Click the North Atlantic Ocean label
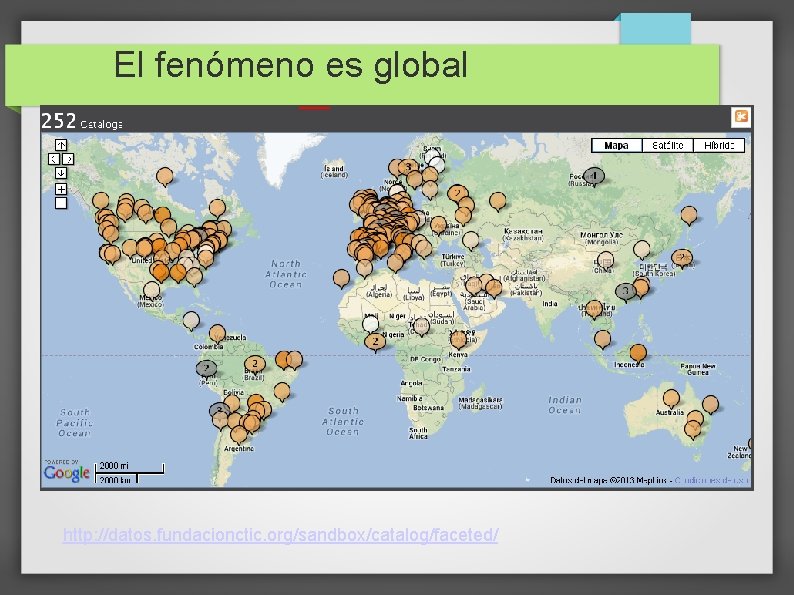This screenshot has width=794, height=595. (x=286, y=274)
